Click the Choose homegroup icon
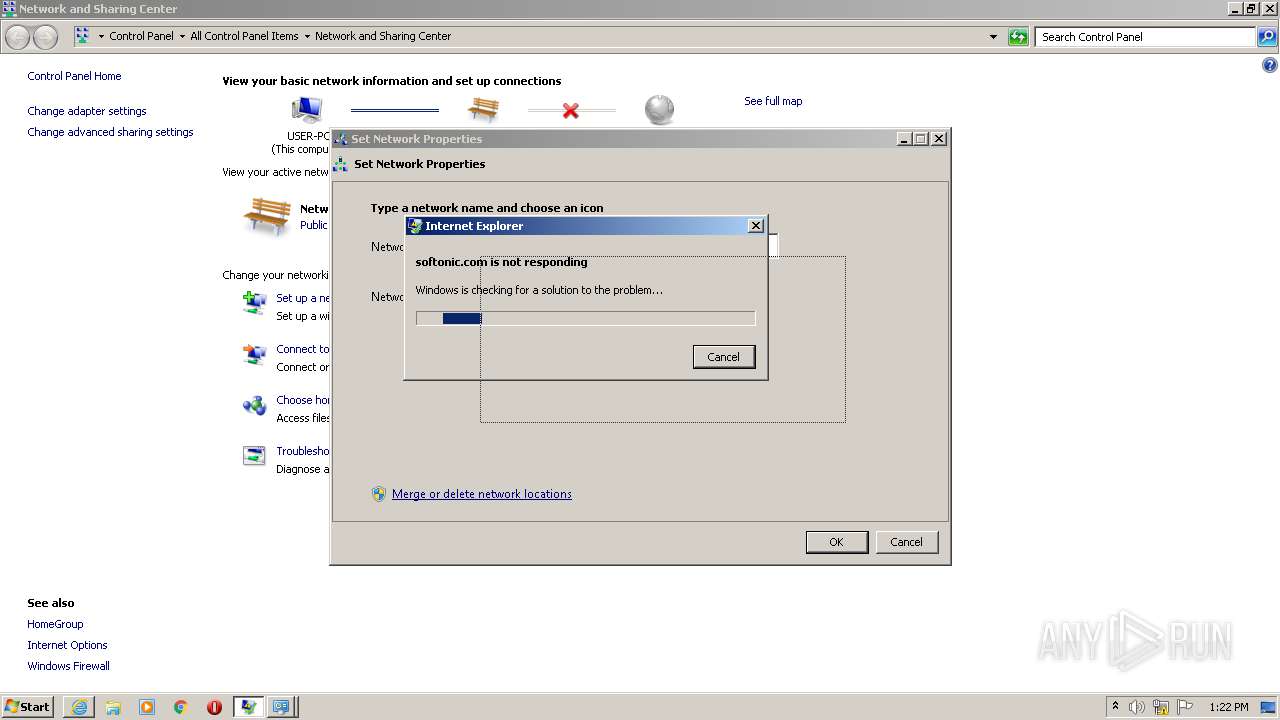1280x720 pixels. point(254,405)
